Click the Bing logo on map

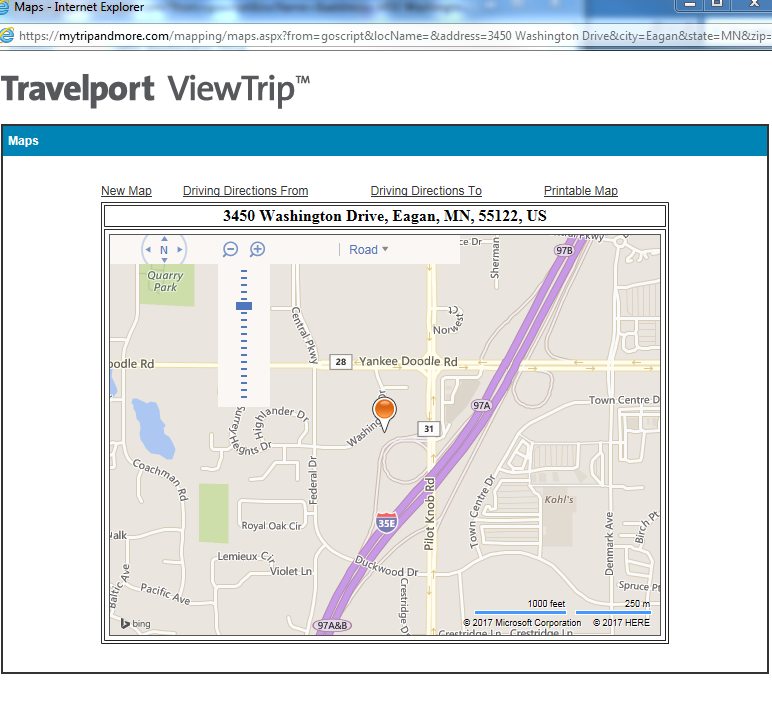136,624
